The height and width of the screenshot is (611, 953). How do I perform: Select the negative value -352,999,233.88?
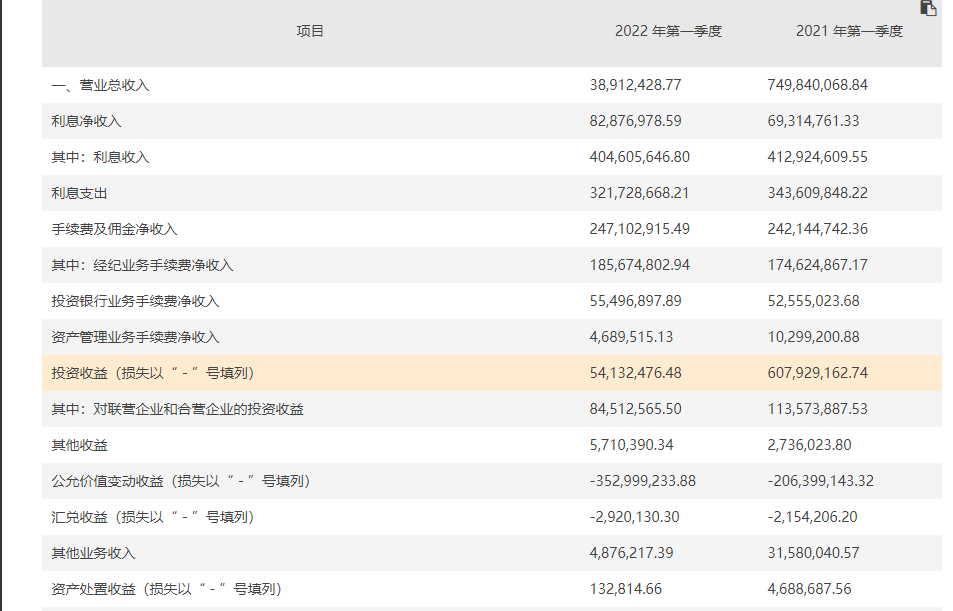pyautogui.click(x=642, y=481)
